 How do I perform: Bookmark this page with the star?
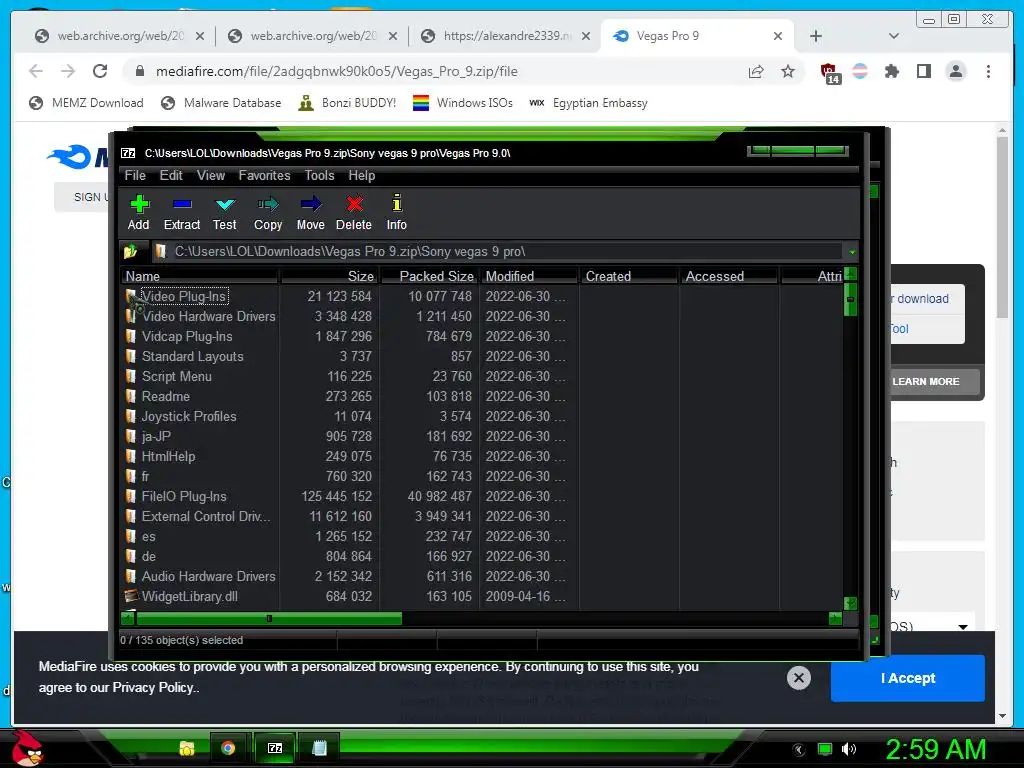point(788,71)
